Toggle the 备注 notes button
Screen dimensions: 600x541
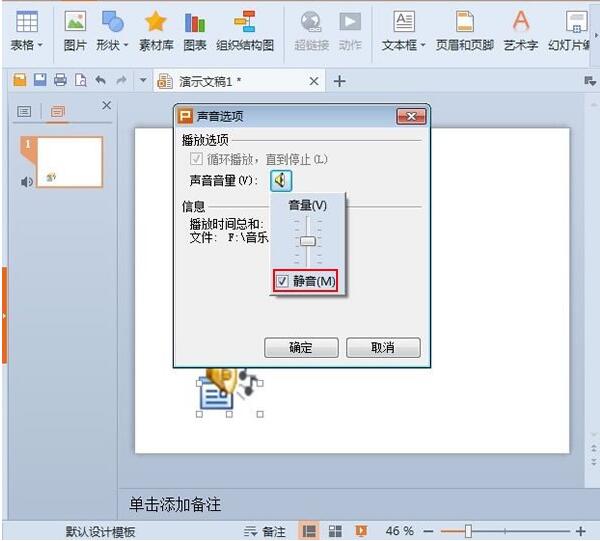pos(265,531)
